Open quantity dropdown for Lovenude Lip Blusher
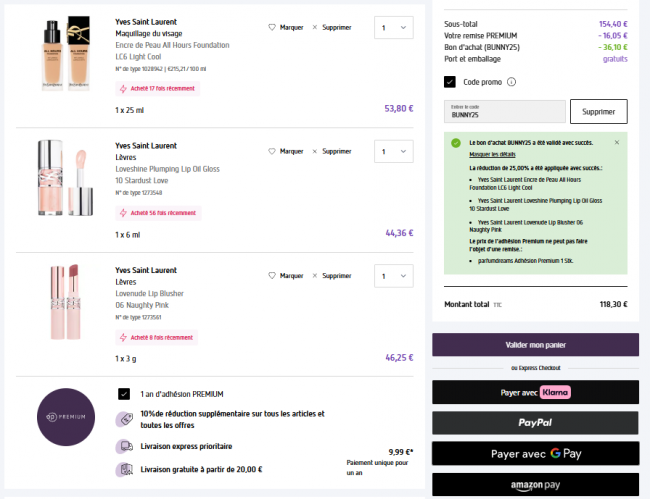This screenshot has height=499, width=650. (x=393, y=275)
